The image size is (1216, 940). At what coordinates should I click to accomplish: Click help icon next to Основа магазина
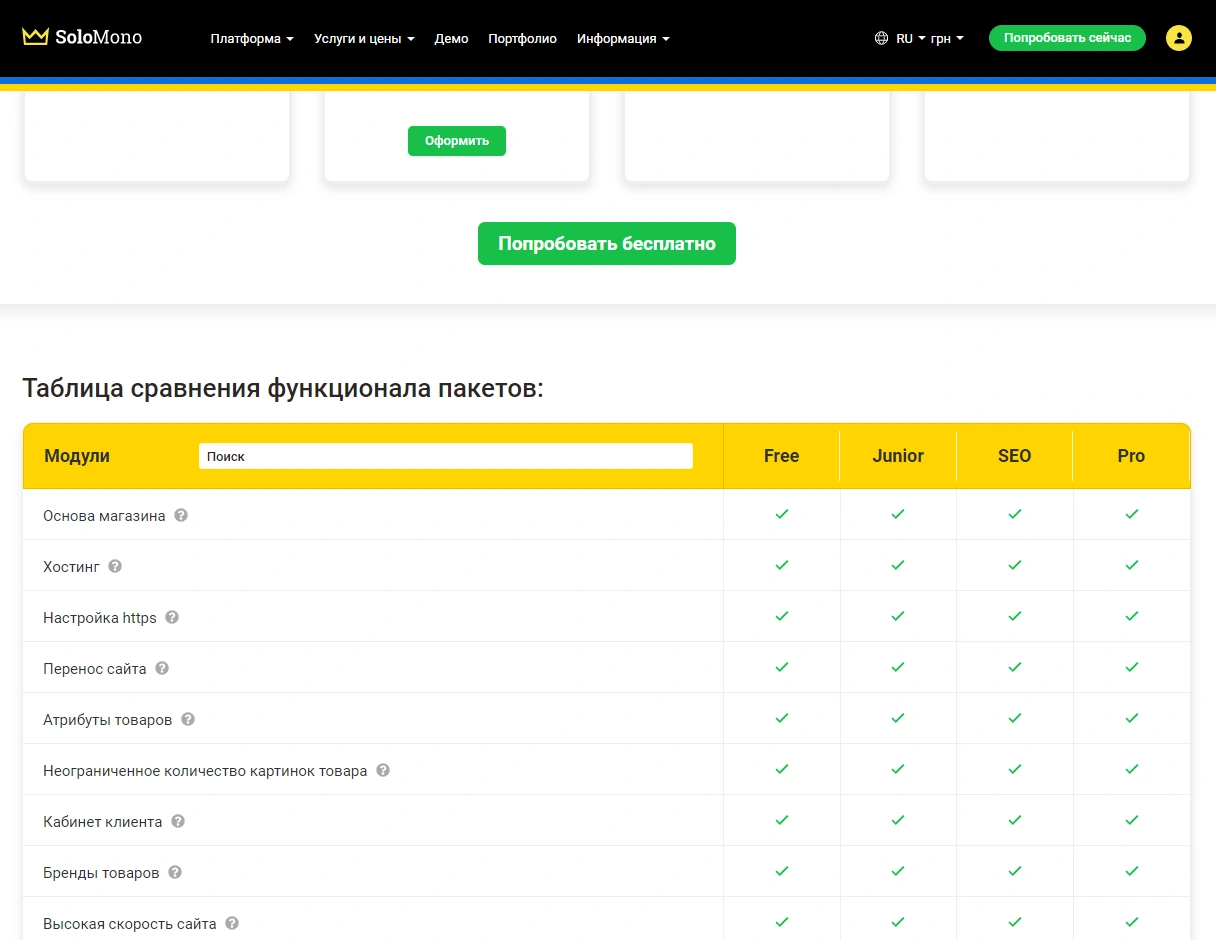click(x=181, y=516)
